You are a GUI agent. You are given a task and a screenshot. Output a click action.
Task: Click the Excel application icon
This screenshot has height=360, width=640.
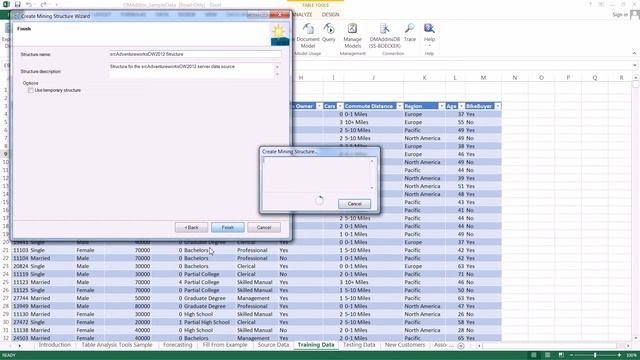(6, 4)
